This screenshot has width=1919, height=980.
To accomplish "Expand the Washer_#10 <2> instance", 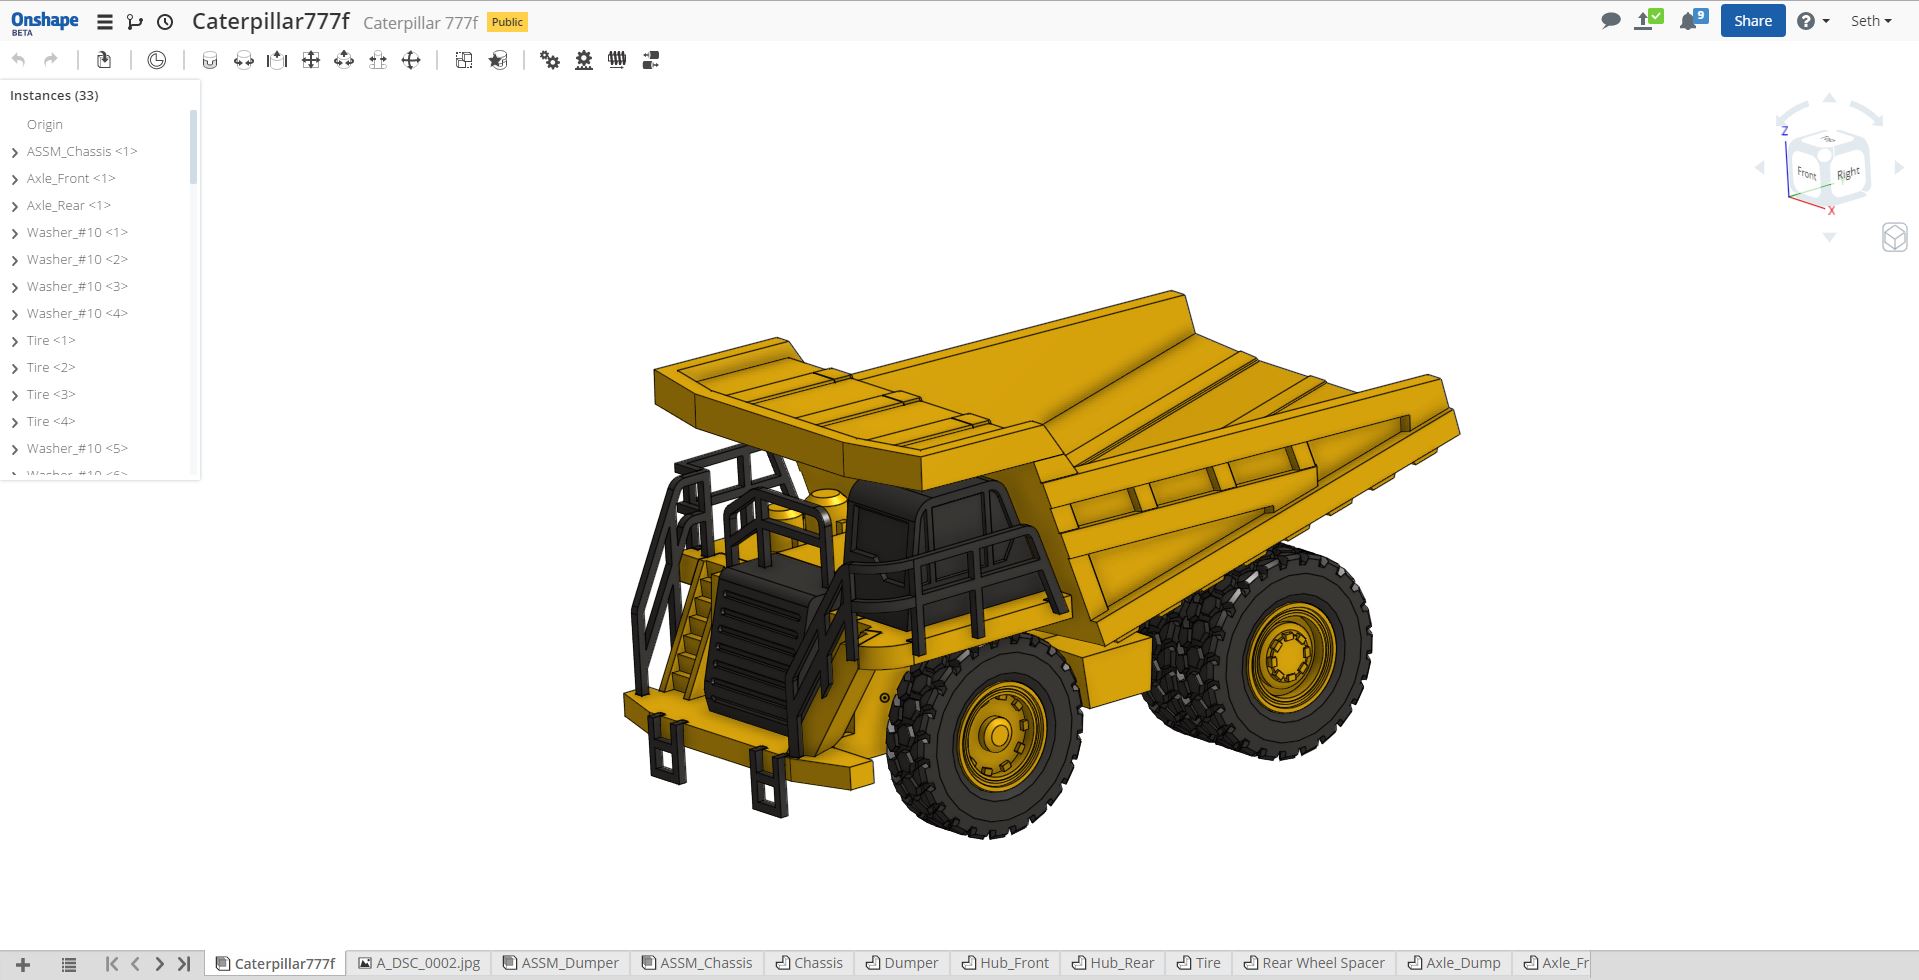I will (15, 260).
